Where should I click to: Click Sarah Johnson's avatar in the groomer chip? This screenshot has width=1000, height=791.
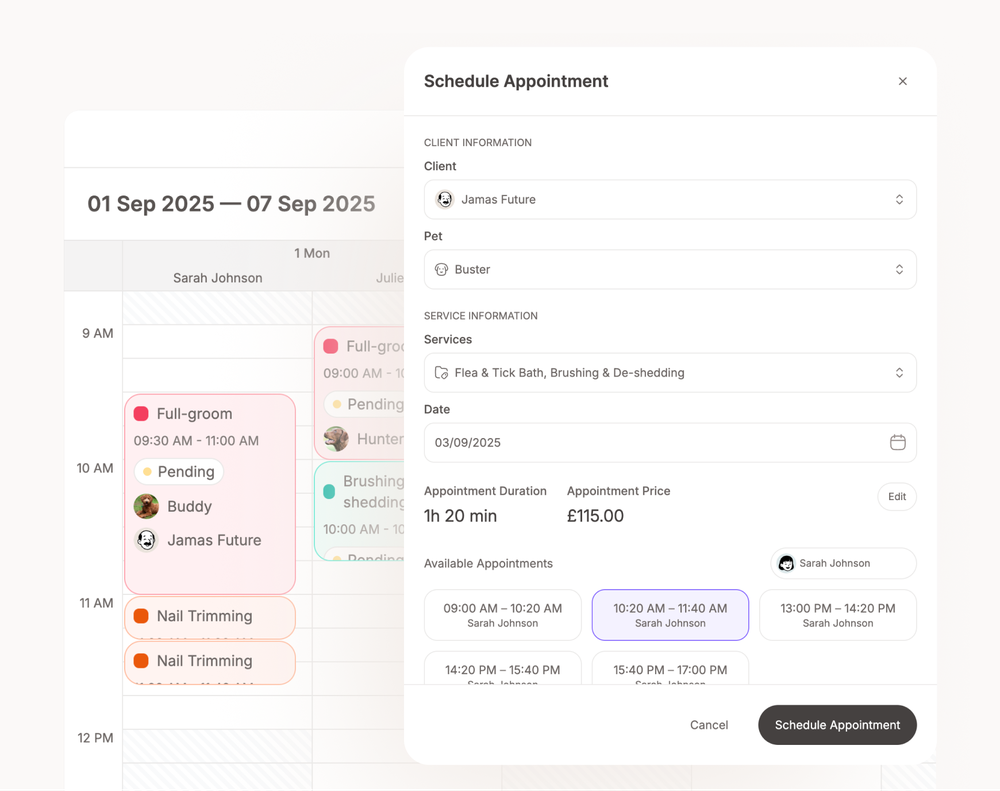(787, 563)
